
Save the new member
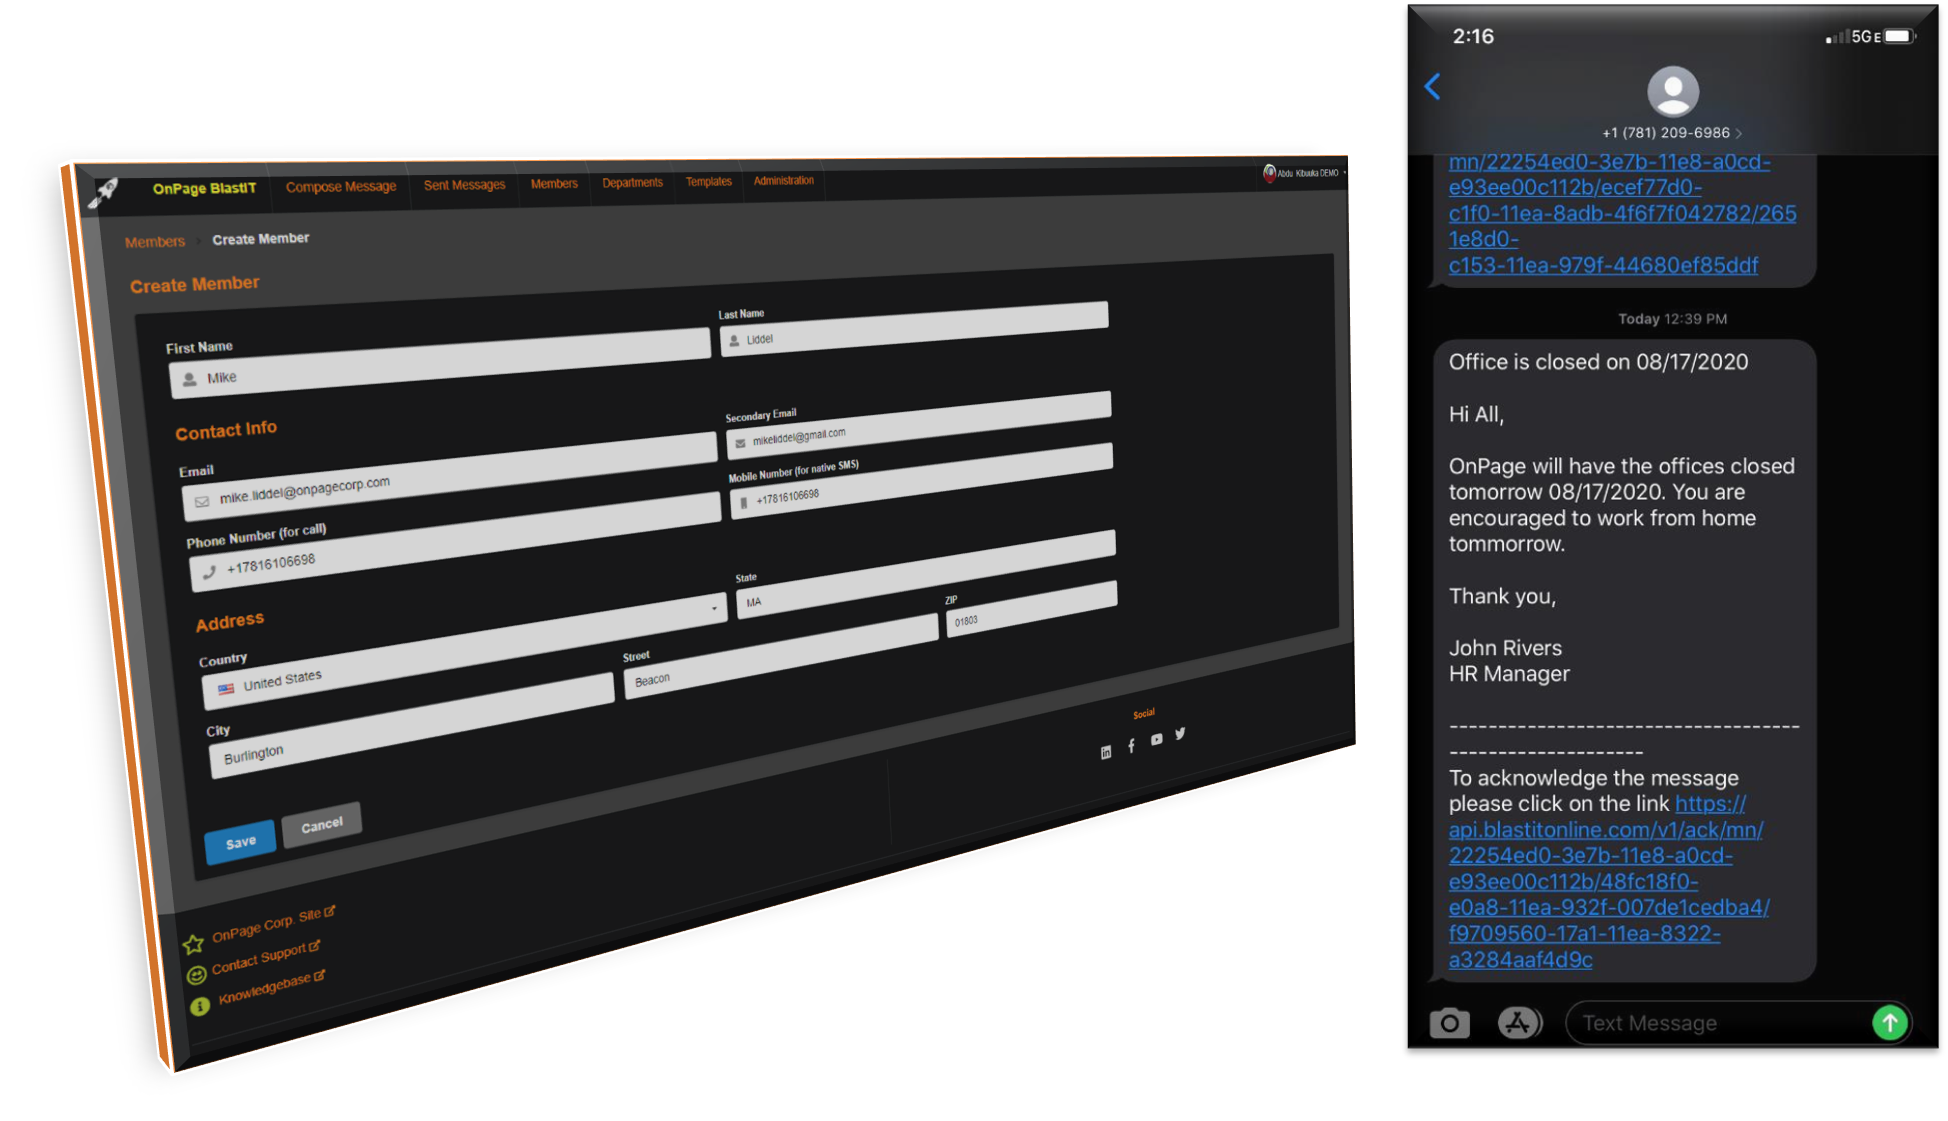tap(240, 842)
